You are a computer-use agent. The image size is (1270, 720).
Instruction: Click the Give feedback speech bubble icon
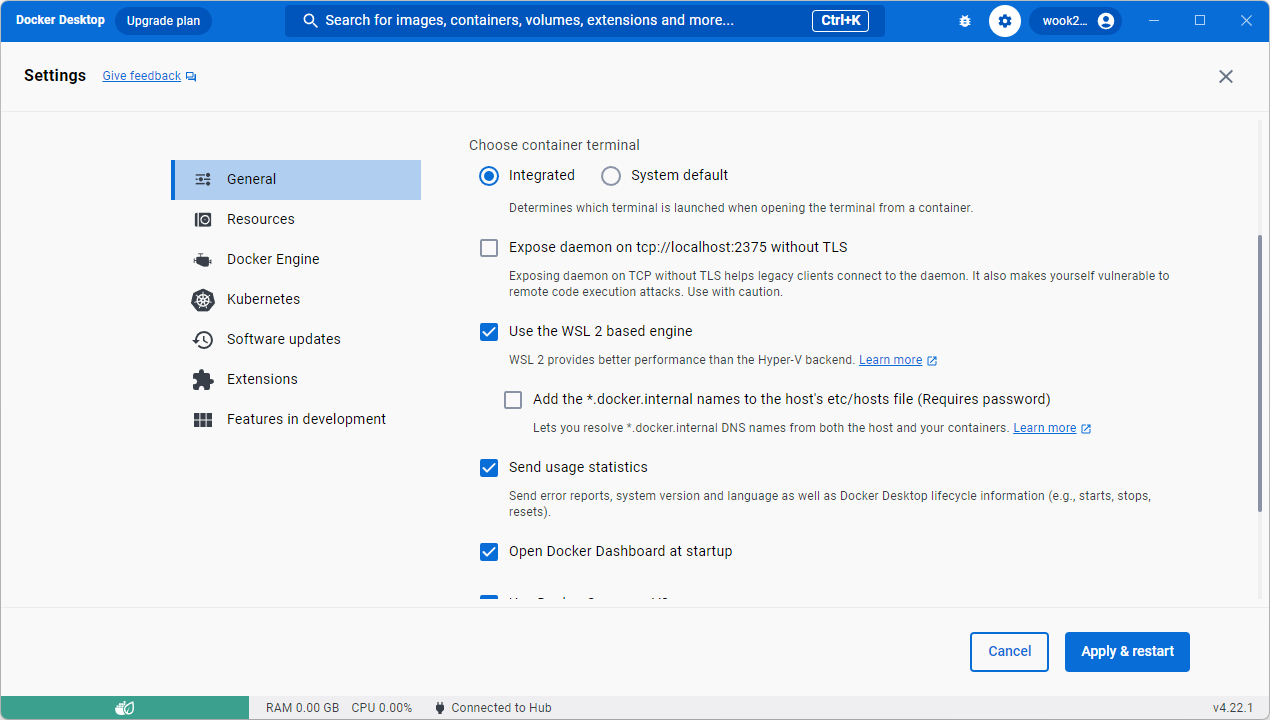pos(191,76)
